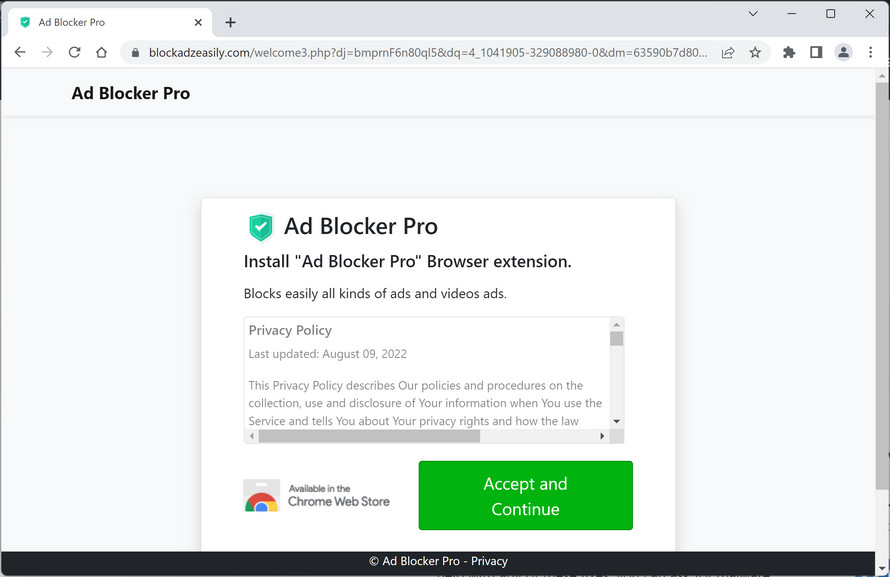
Task: Click the share icon in the address bar
Action: 728,52
